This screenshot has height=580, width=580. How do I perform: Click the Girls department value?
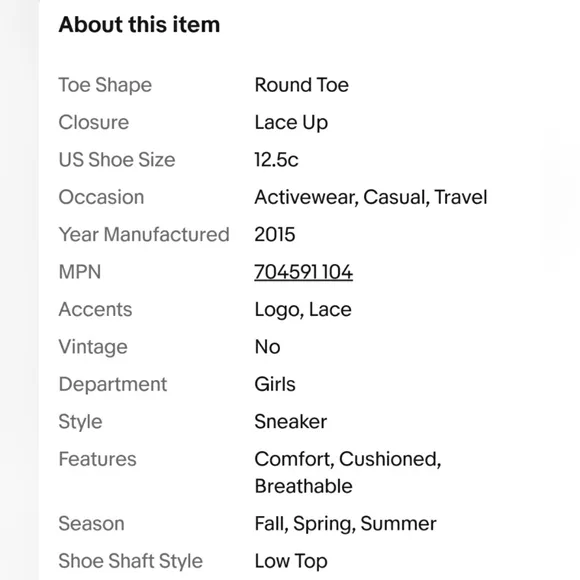point(275,384)
